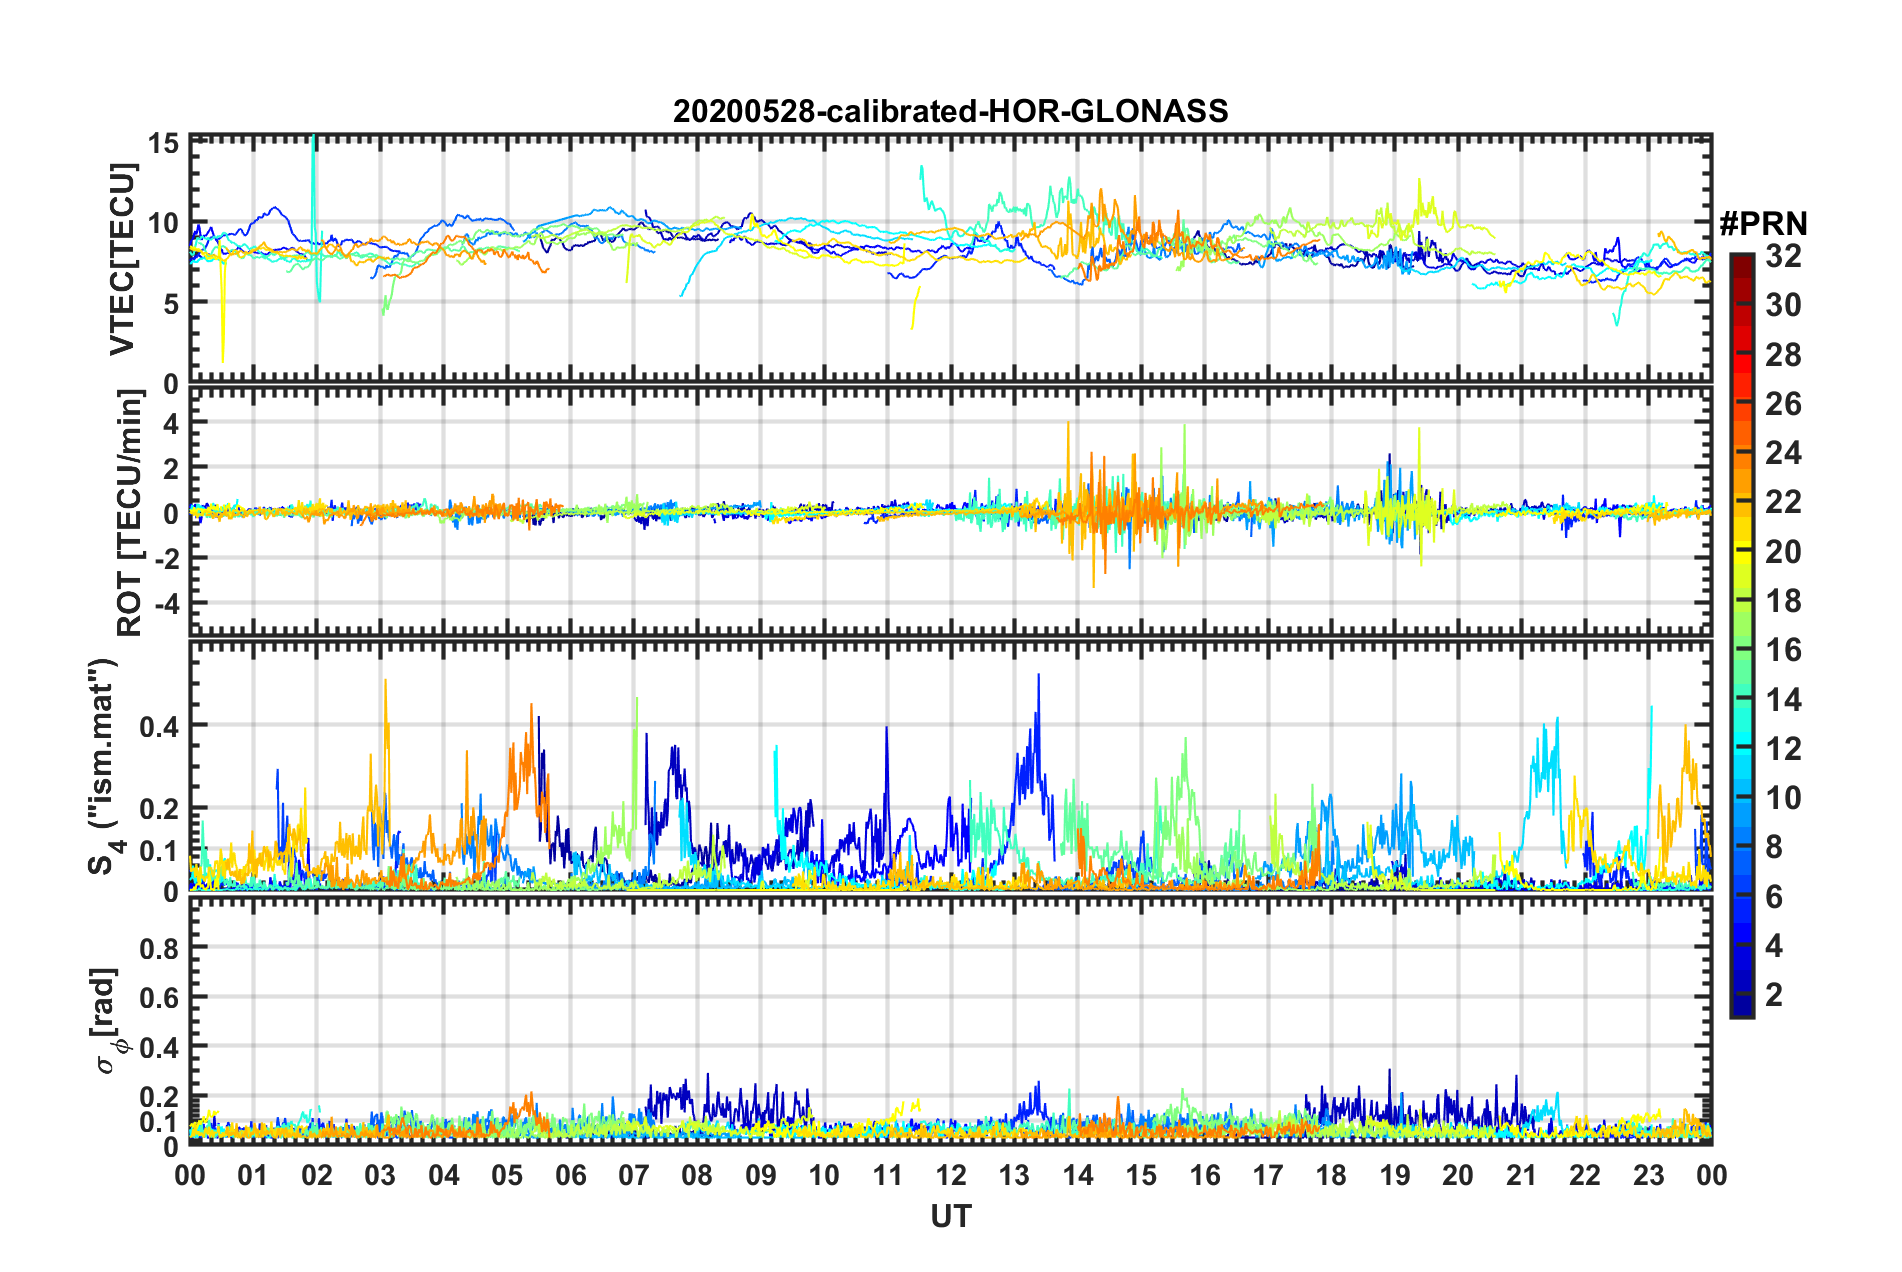
Task: Click S4 y-axis tick label 0.4
Action: pos(159,726)
